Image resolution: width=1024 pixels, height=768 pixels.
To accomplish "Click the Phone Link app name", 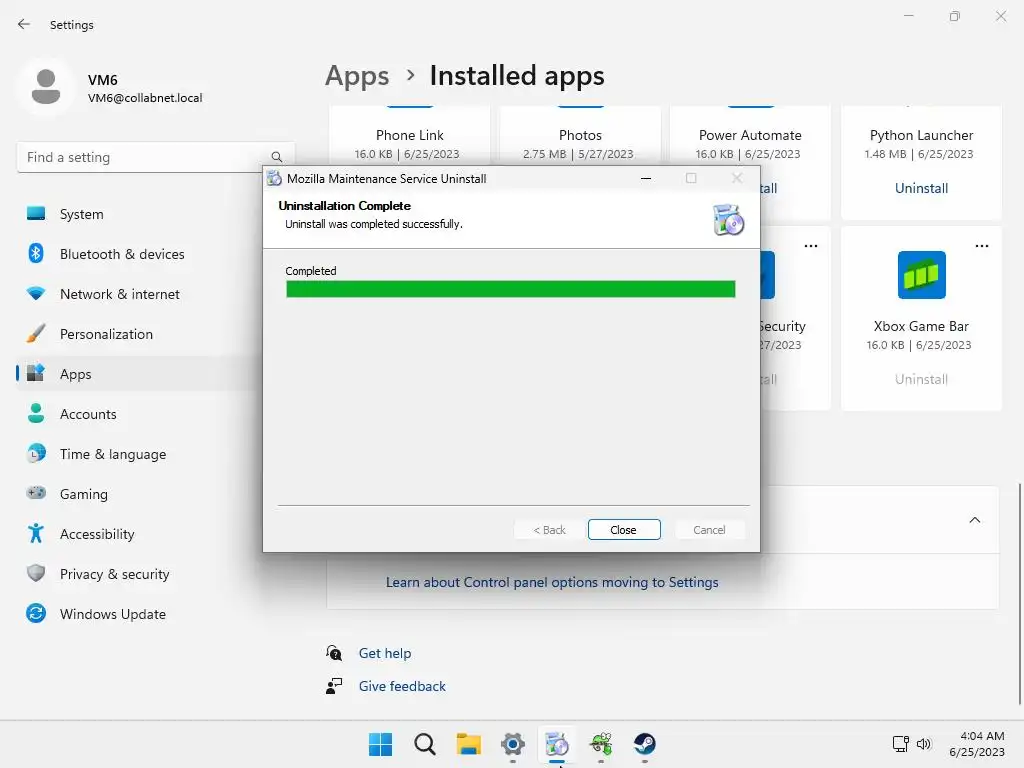I will pos(409,135).
